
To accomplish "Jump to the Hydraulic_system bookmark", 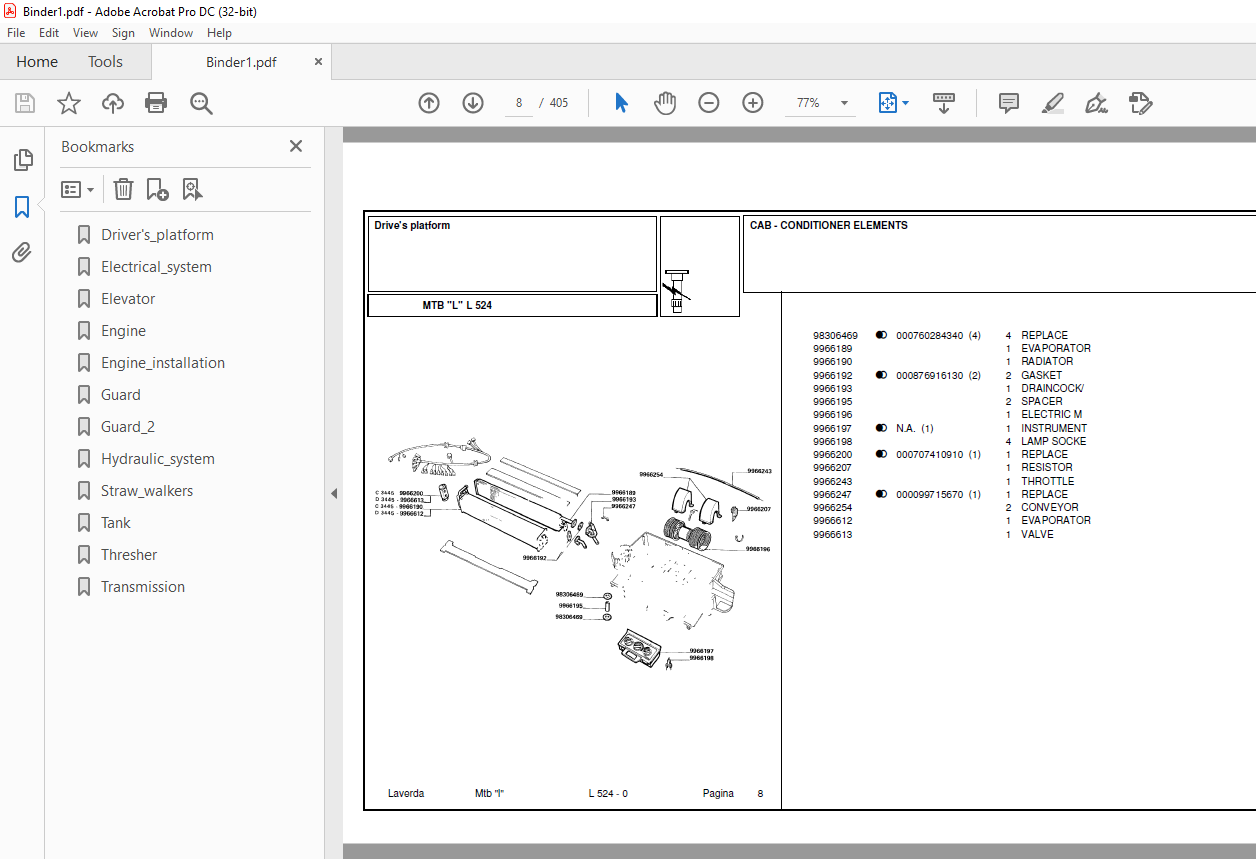I will (158, 459).
